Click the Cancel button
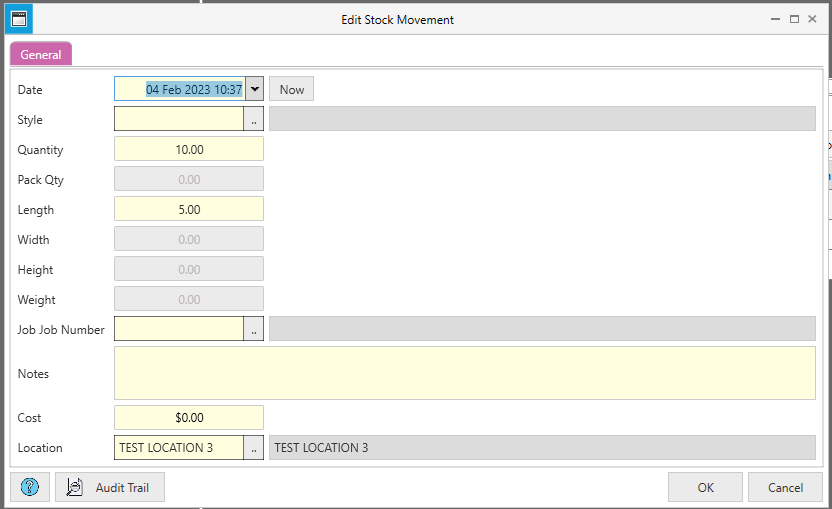Viewport: 832px width, 509px height. (785, 487)
